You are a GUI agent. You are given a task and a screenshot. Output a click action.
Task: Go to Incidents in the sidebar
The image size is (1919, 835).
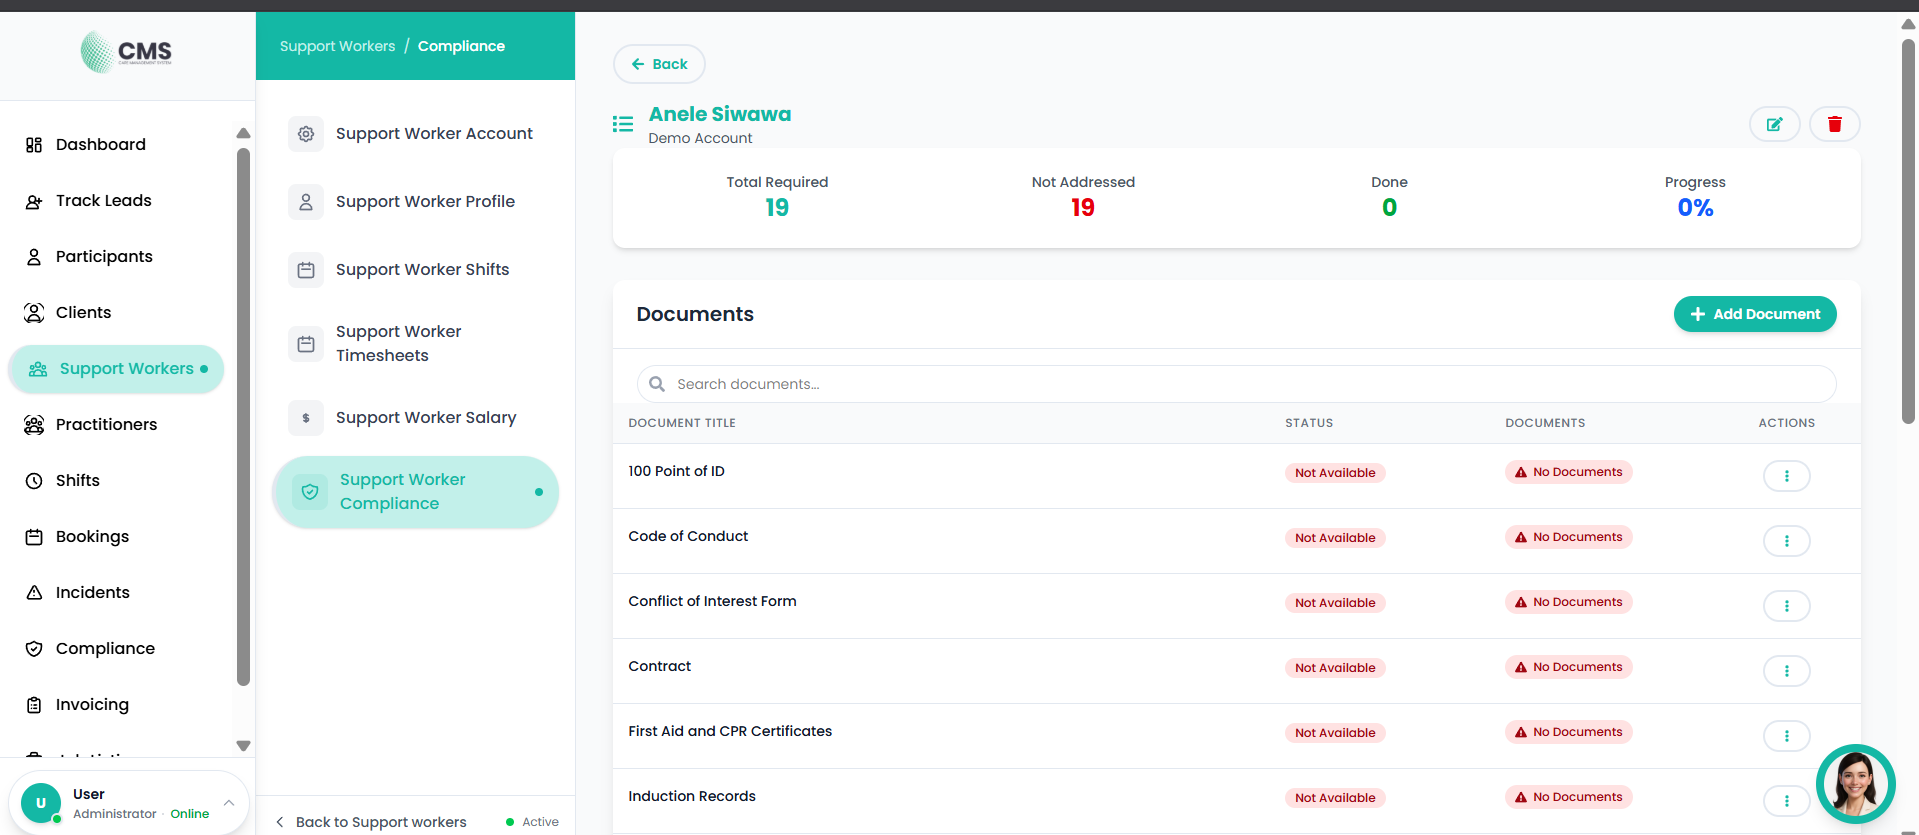coord(92,593)
